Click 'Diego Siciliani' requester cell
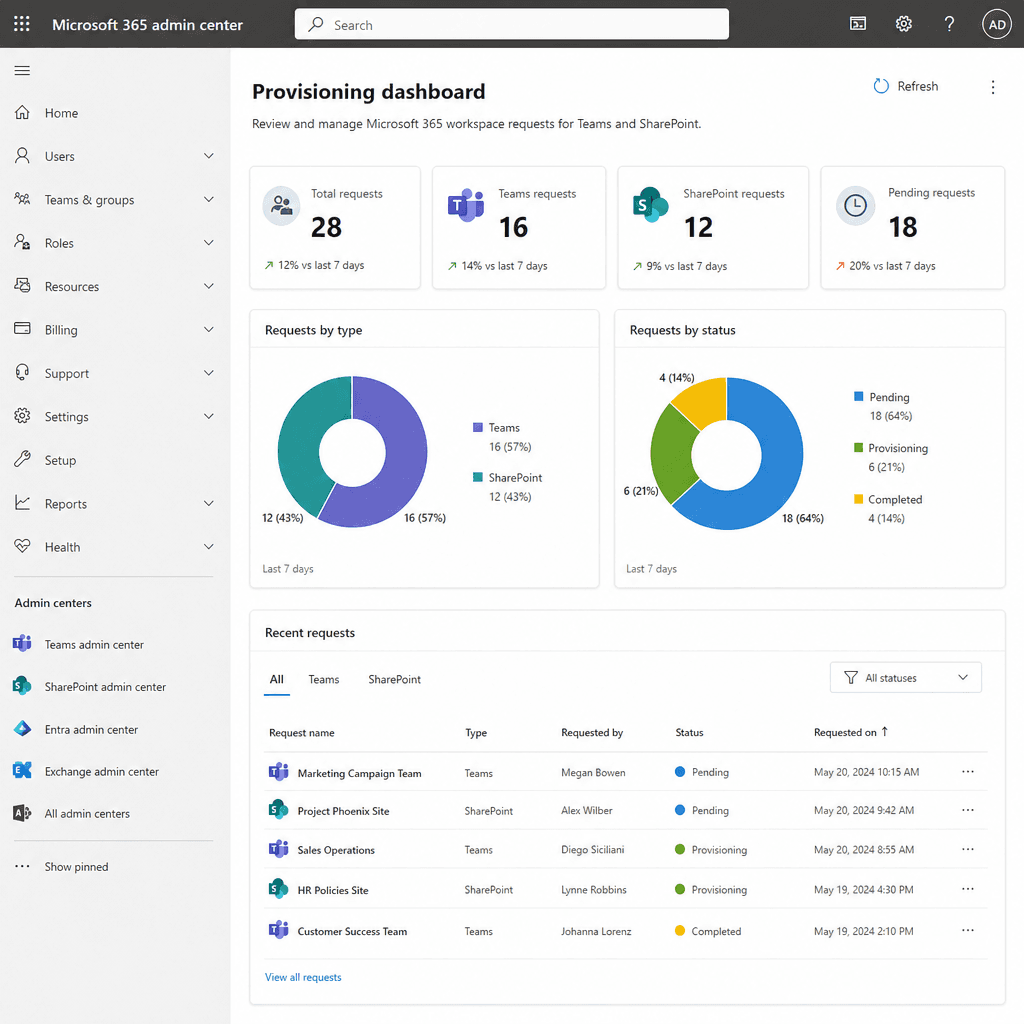 [592, 850]
